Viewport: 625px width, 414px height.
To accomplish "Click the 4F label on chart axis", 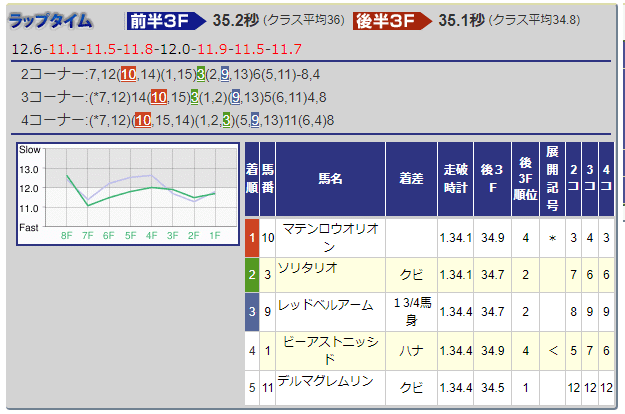I will 151,236.
